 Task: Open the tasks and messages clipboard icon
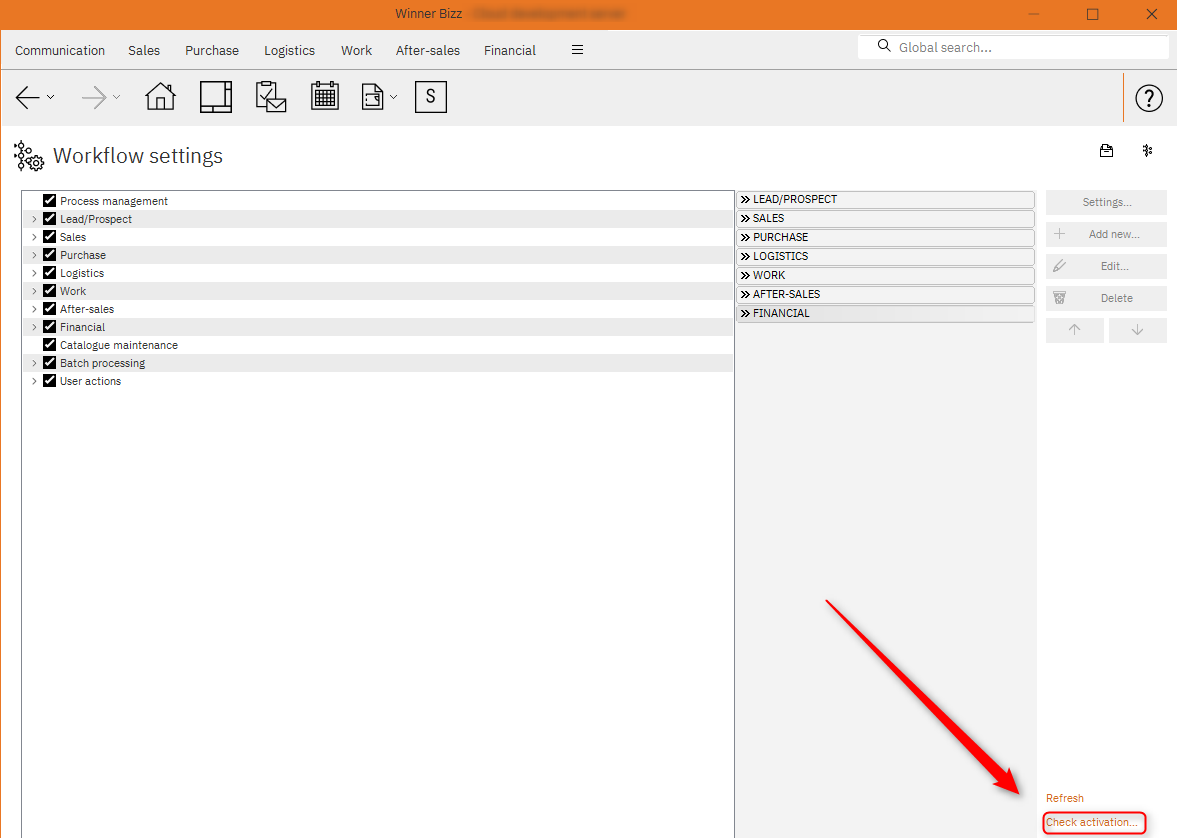[x=270, y=97]
